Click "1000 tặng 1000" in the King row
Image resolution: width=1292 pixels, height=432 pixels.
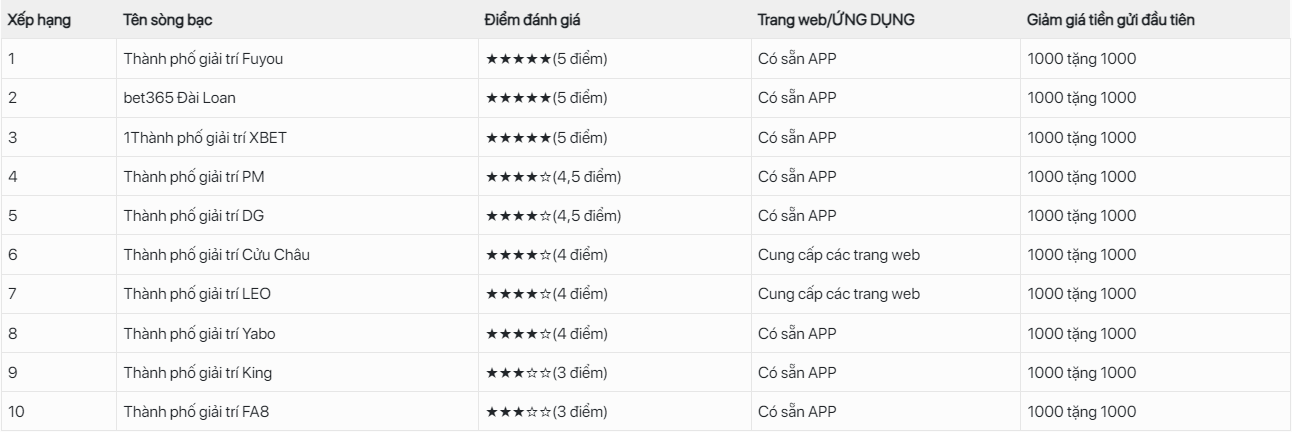coord(1081,372)
